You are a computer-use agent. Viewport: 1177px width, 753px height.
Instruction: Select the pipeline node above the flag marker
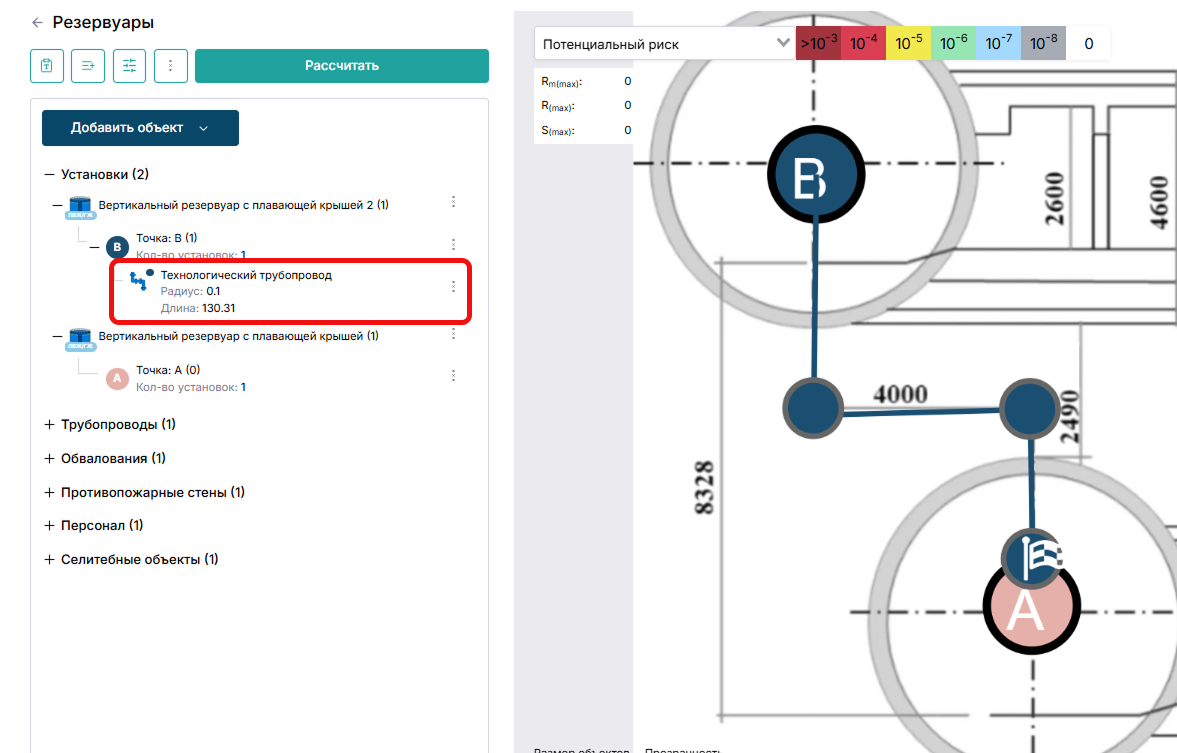click(1030, 408)
